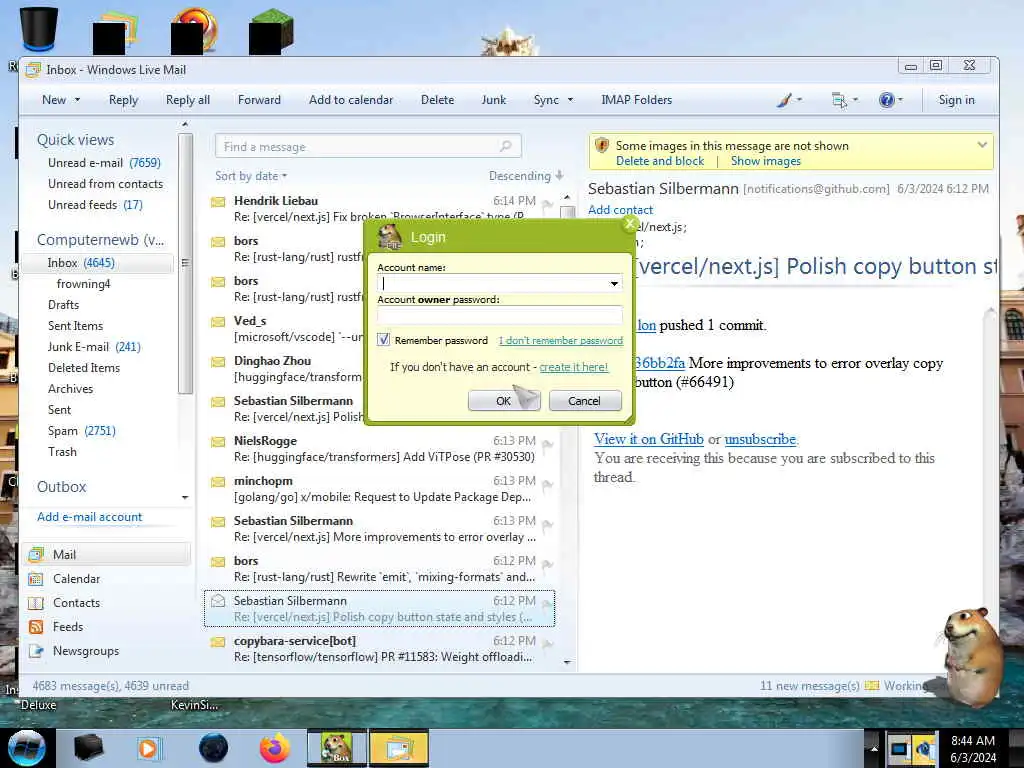
Task: Toggle Descending sort order
Action: coord(526,176)
